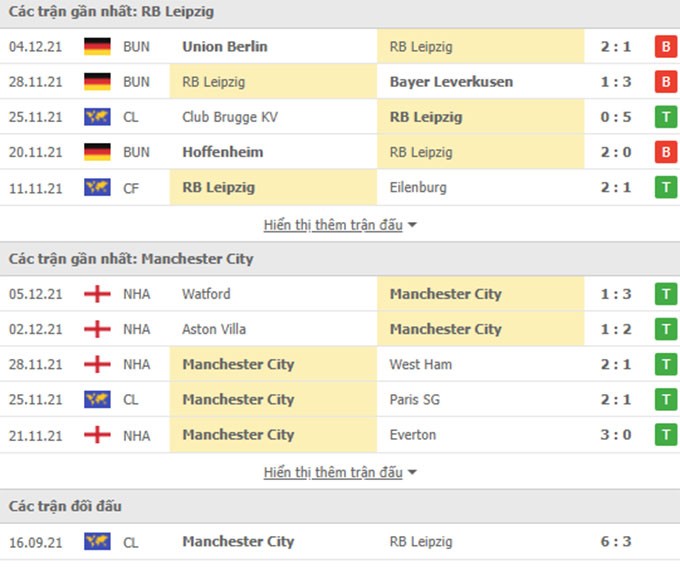Image resolution: width=680 pixels, height=579 pixels.
Task: Open the Bayer Leverkusen team name
Action: coord(451,82)
